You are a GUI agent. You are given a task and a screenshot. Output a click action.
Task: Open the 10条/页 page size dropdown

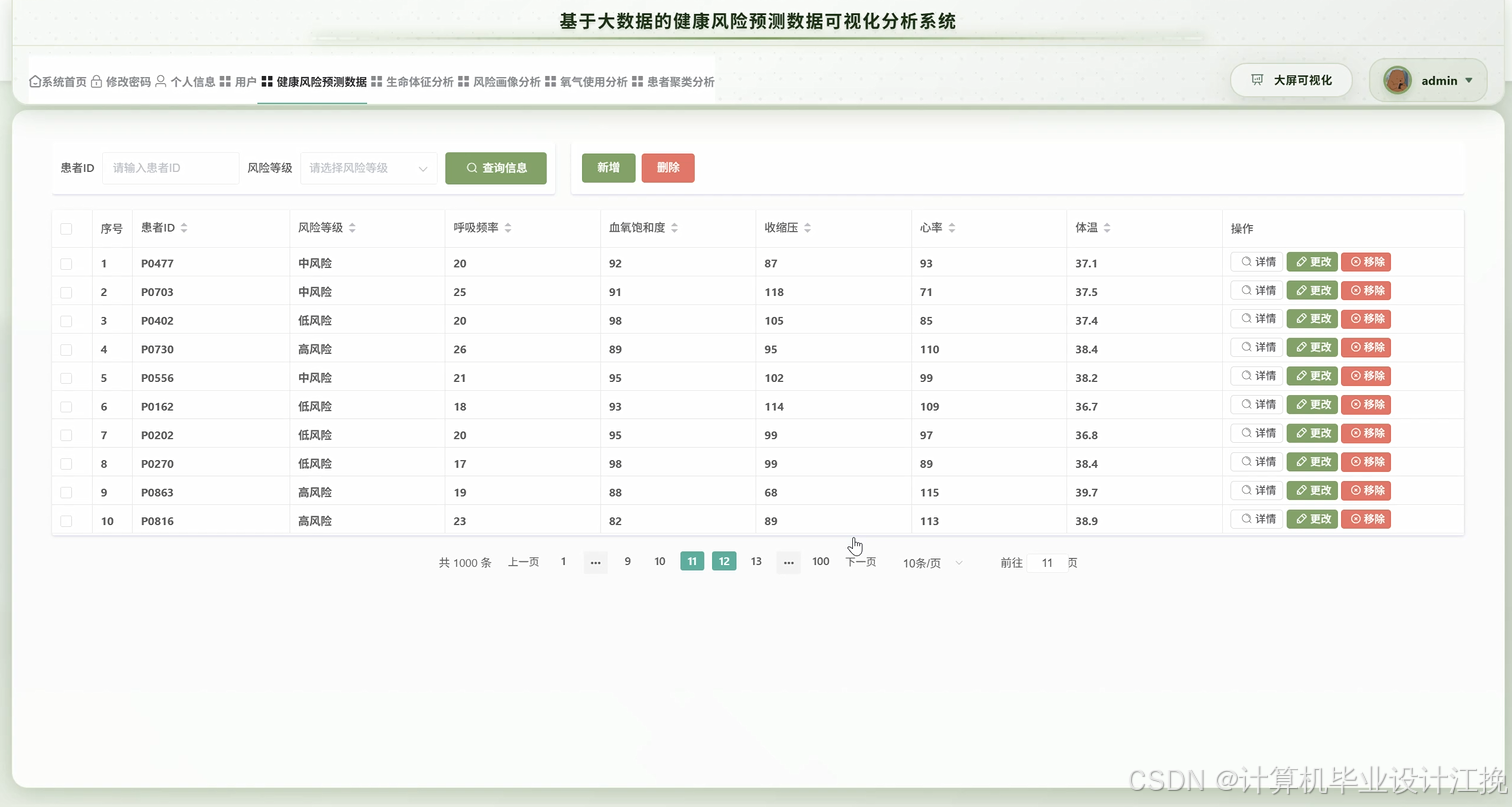(933, 563)
